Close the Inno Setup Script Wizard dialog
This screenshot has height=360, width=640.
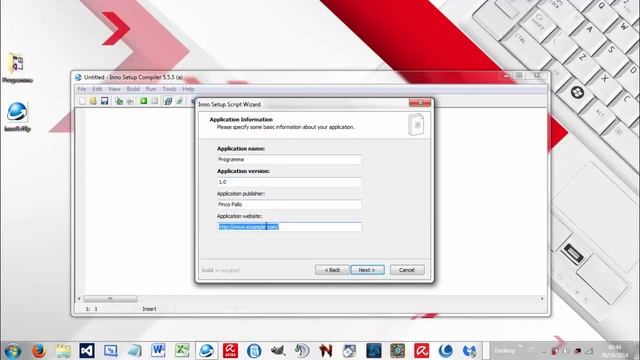tap(420, 102)
